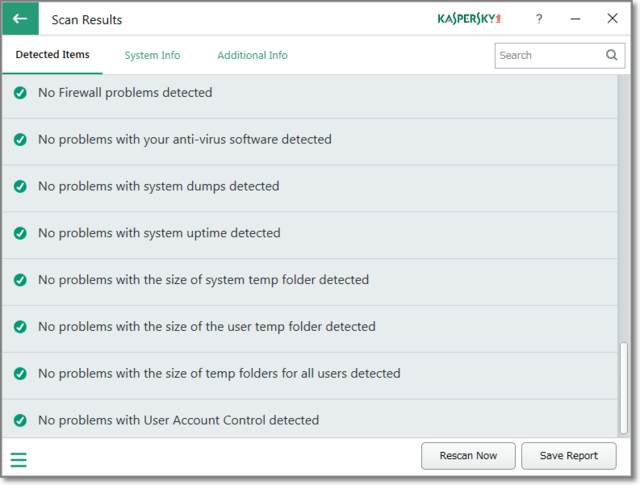Click check icon beside system uptime result
Screen dimensions: 640x485
click(x=20, y=233)
